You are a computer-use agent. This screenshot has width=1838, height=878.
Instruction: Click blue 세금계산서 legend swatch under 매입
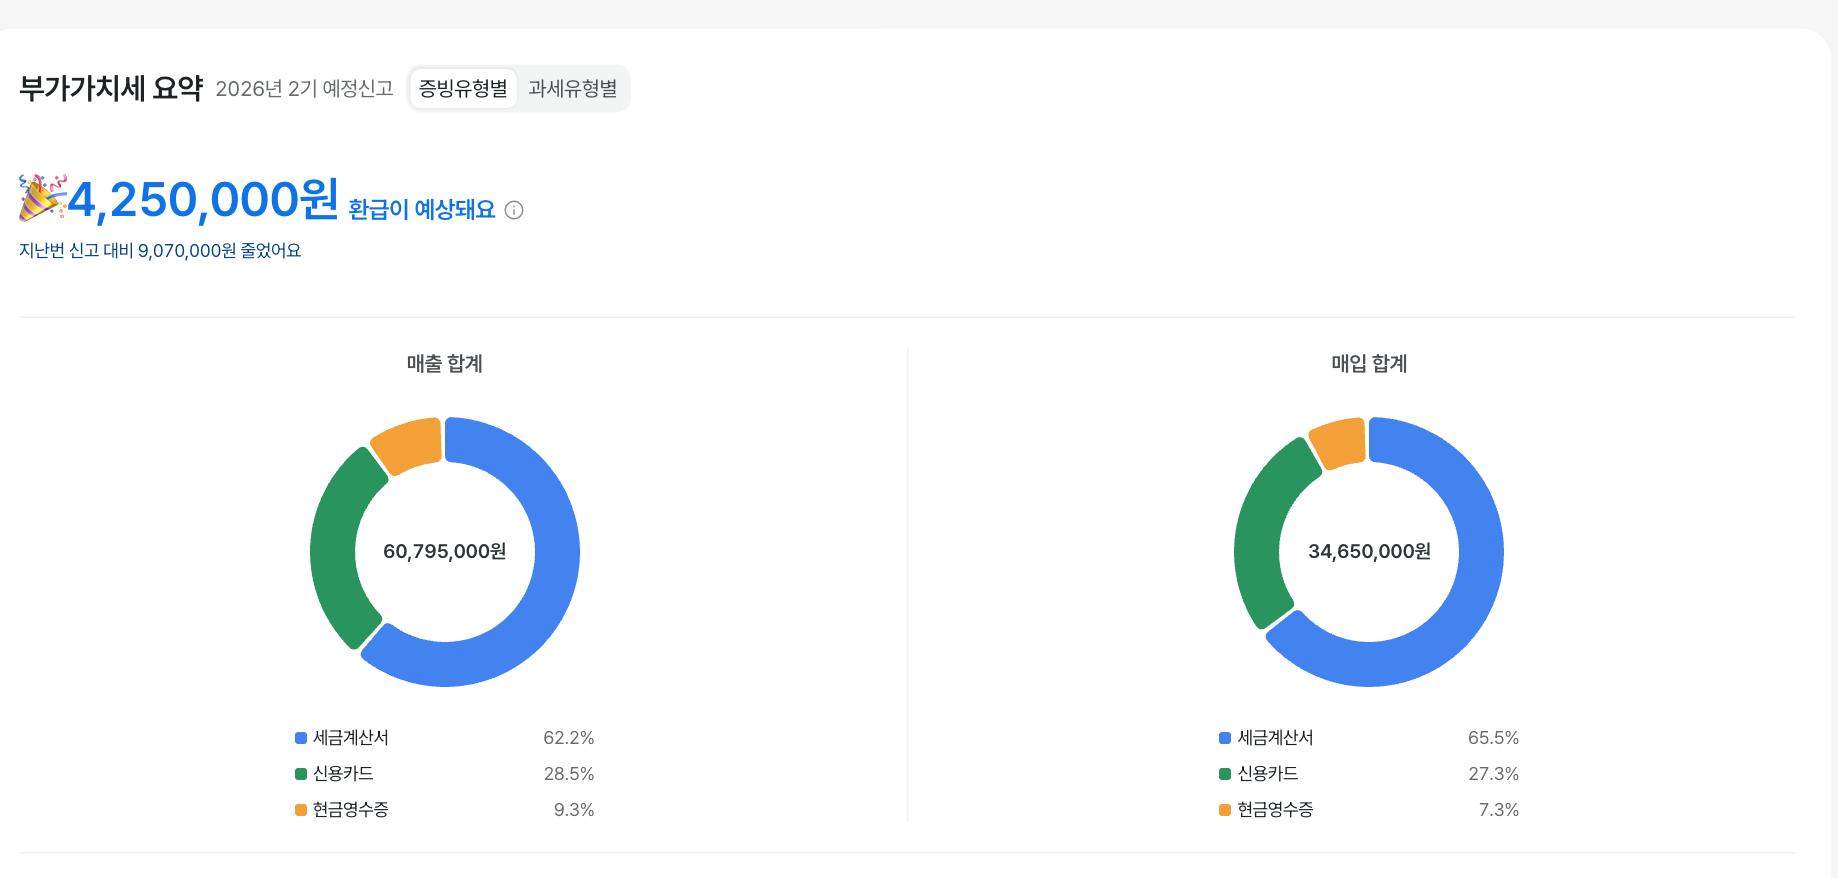coord(1225,738)
